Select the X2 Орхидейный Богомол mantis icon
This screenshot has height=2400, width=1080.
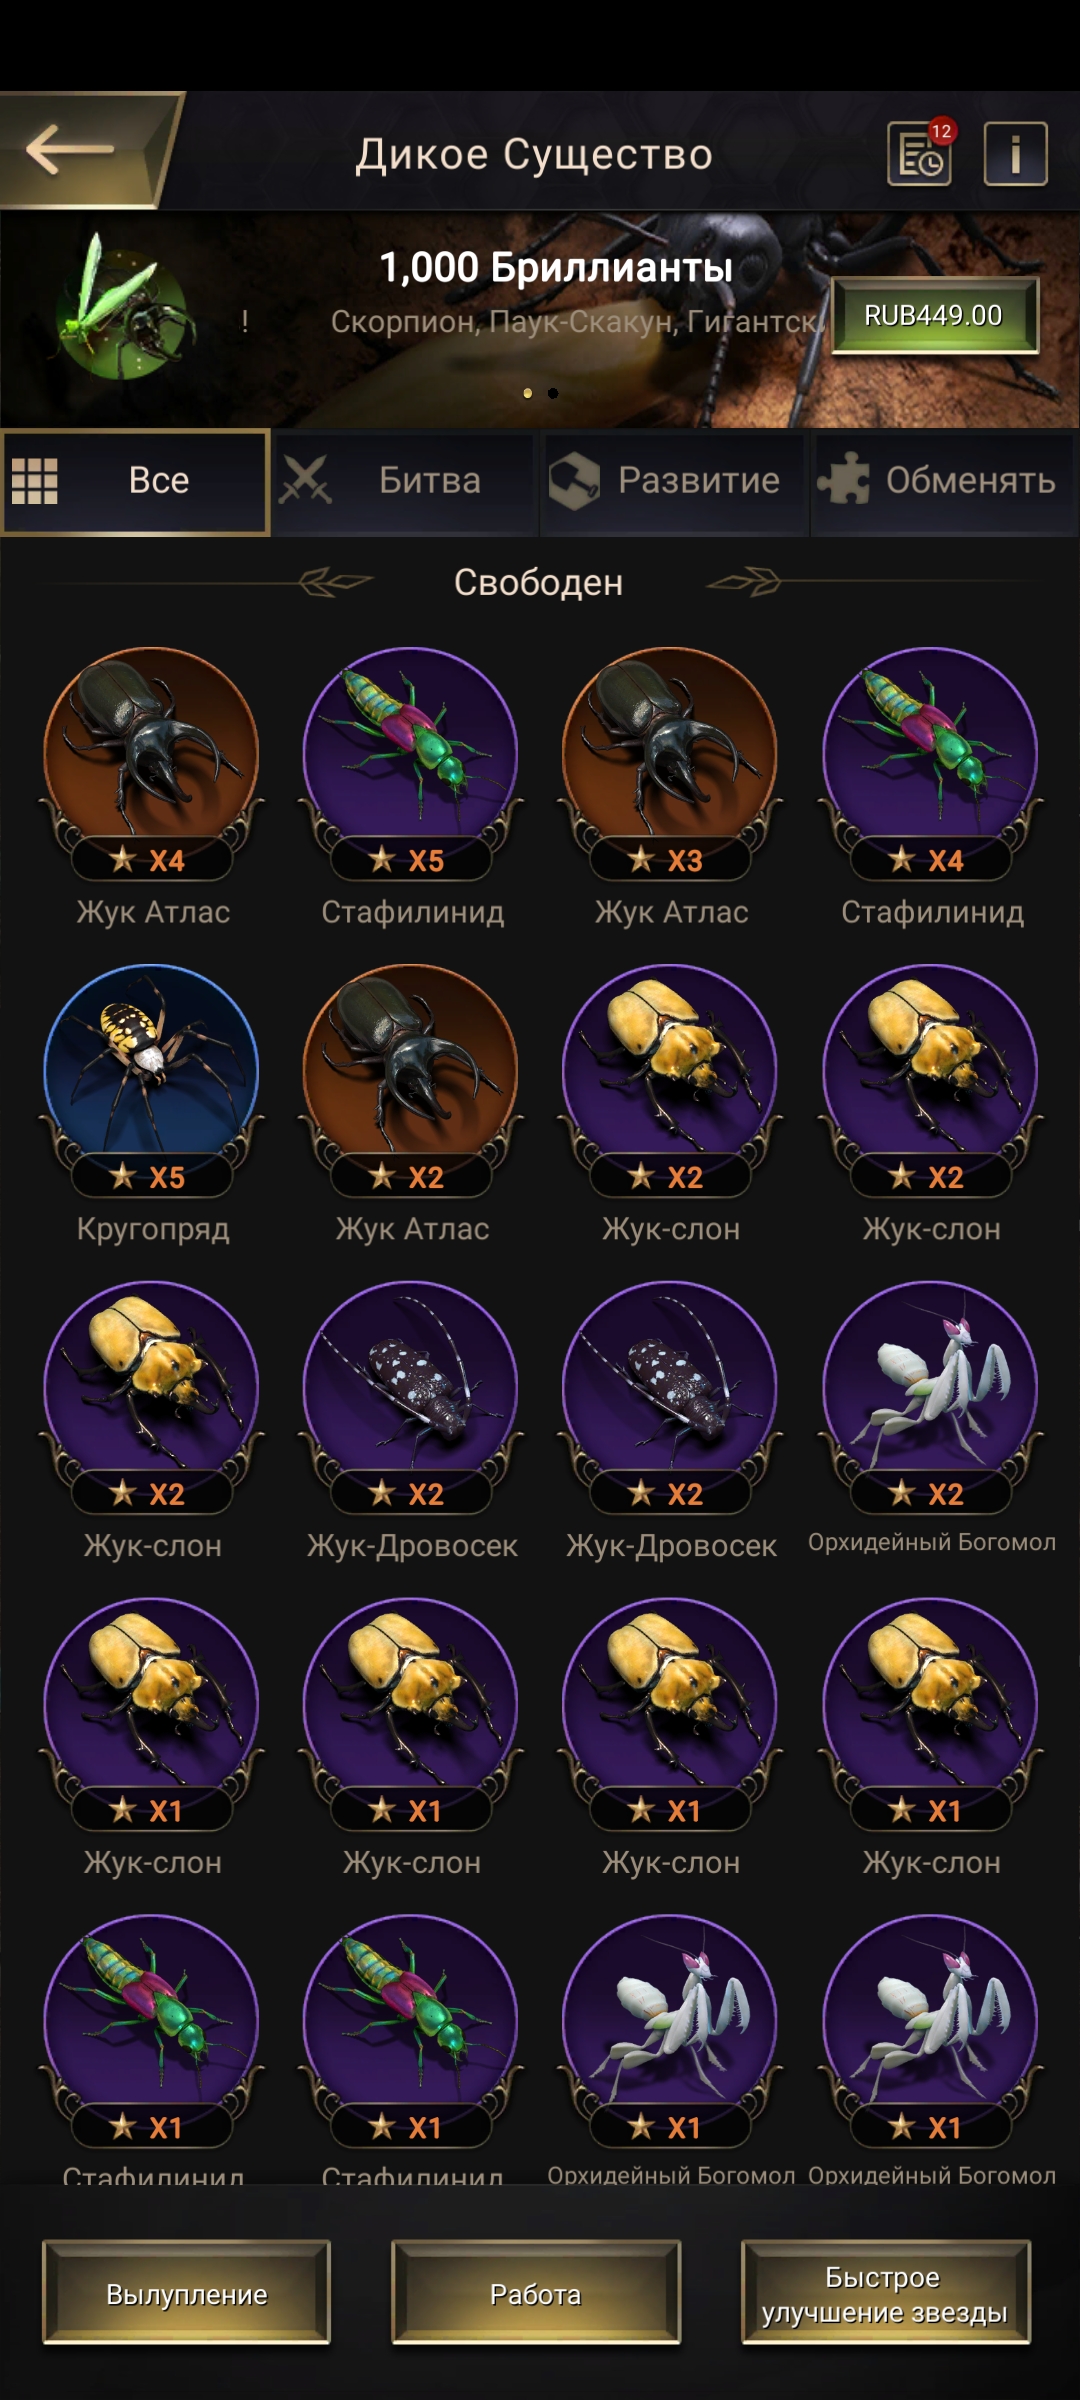pos(931,1387)
